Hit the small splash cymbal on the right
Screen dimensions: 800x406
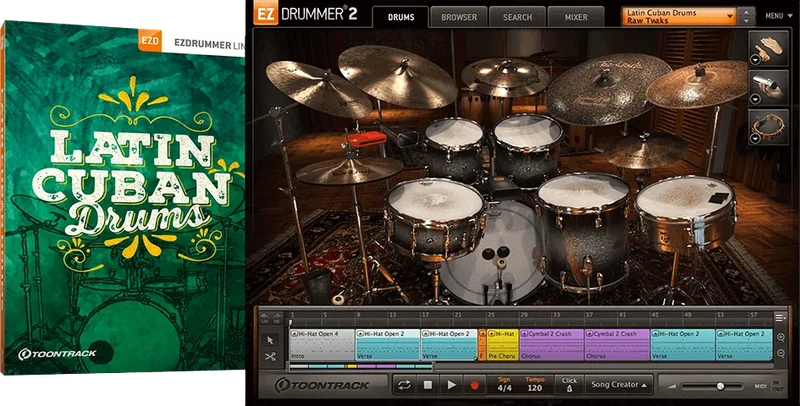point(645,149)
